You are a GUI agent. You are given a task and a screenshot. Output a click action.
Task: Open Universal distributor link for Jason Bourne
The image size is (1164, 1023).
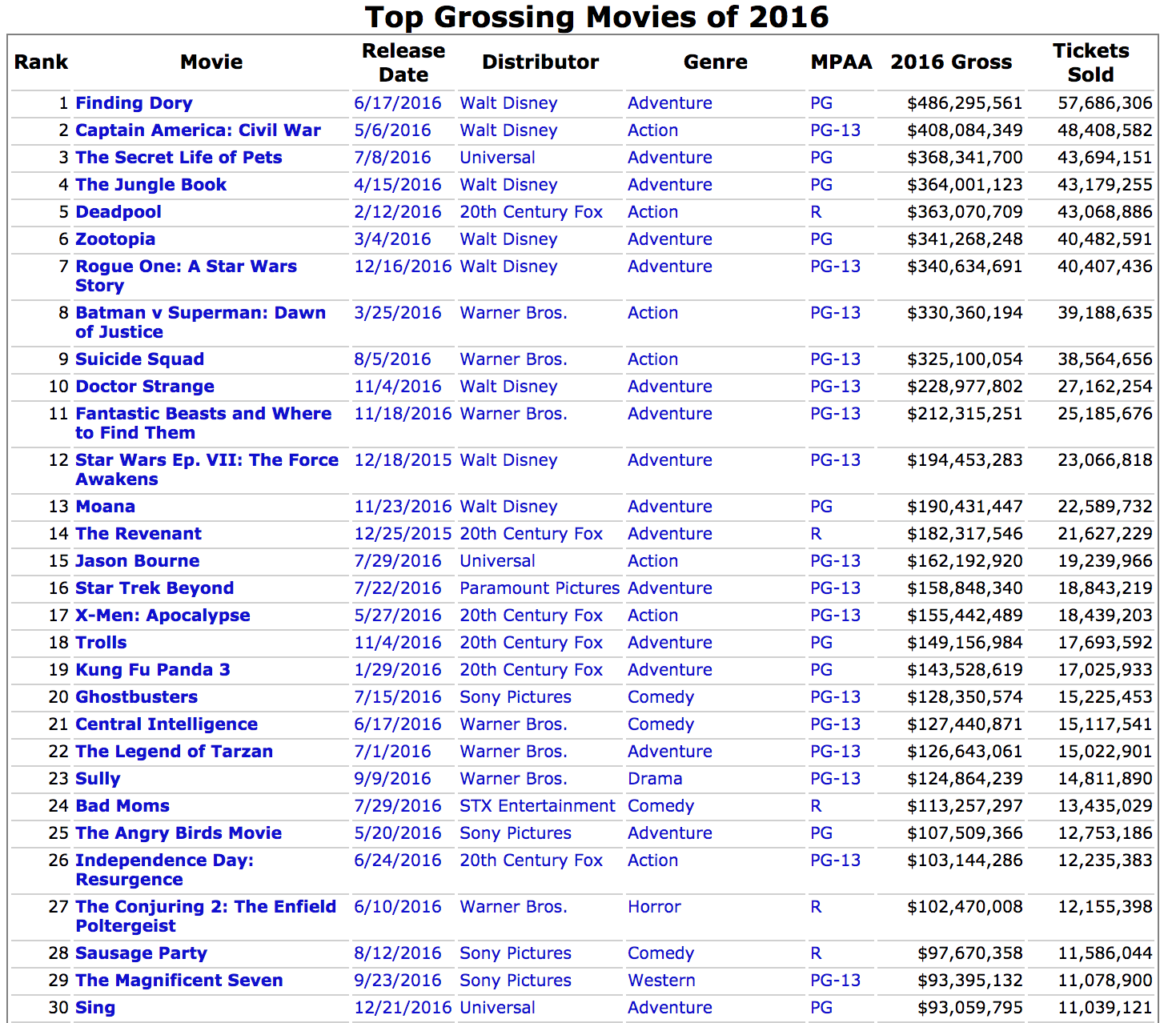497,560
